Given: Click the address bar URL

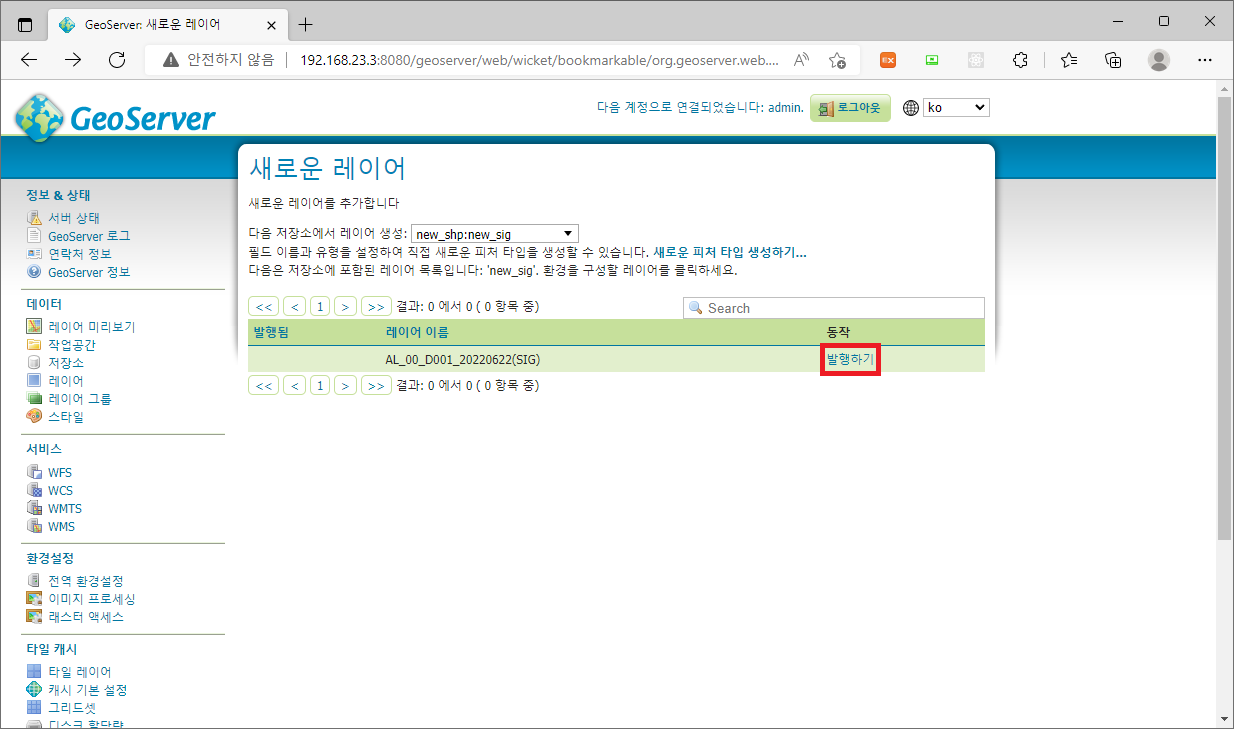Looking at the screenshot, I should 540,60.
